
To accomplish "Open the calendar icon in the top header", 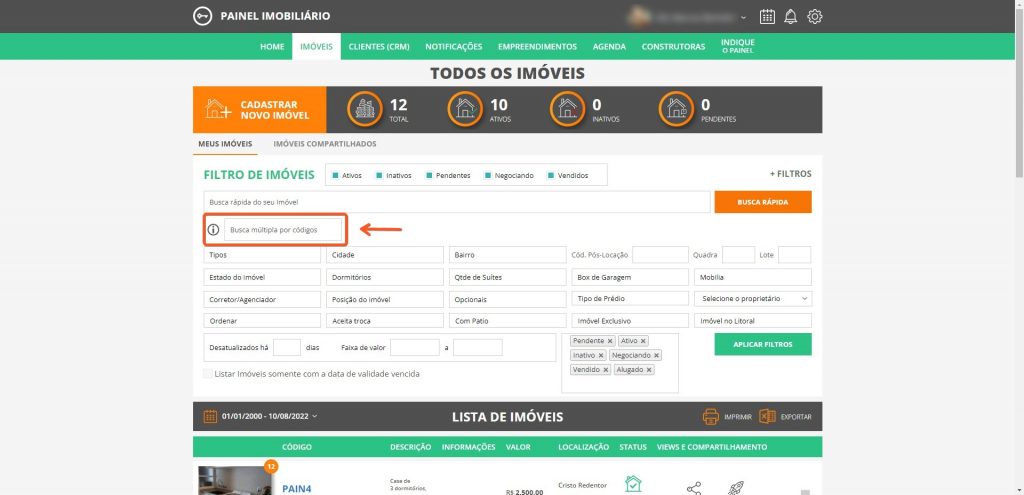I will [767, 16].
